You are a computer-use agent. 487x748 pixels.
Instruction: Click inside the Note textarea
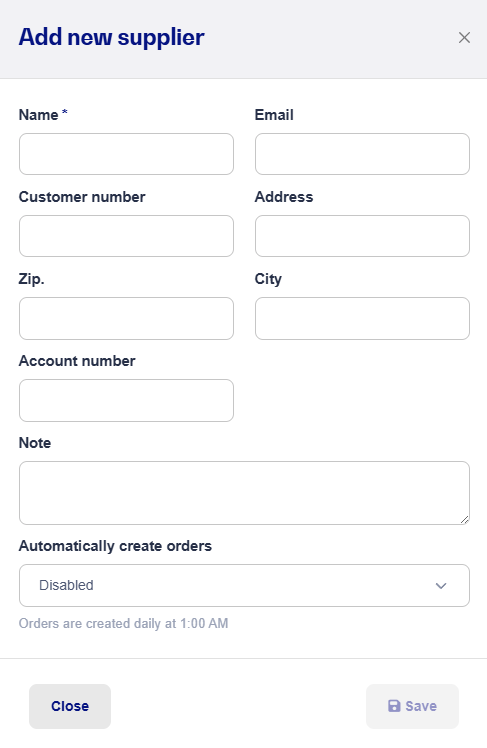coord(244,493)
